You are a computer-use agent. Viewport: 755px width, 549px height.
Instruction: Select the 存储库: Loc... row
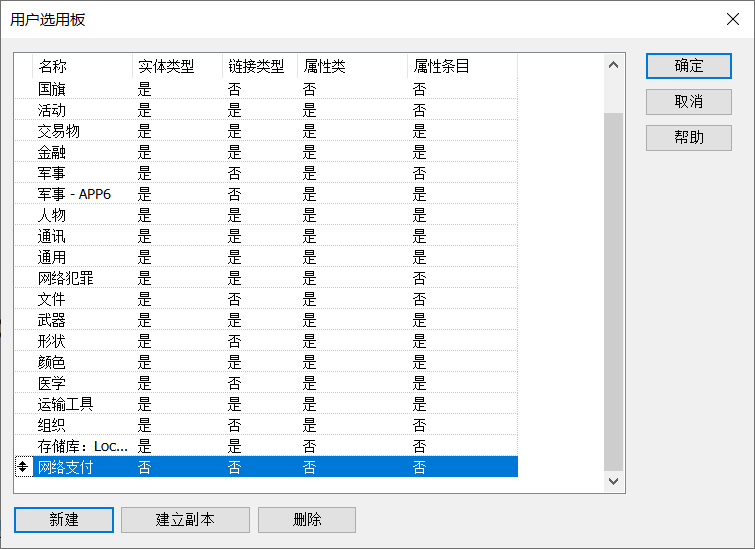pyautogui.click(x=266, y=446)
